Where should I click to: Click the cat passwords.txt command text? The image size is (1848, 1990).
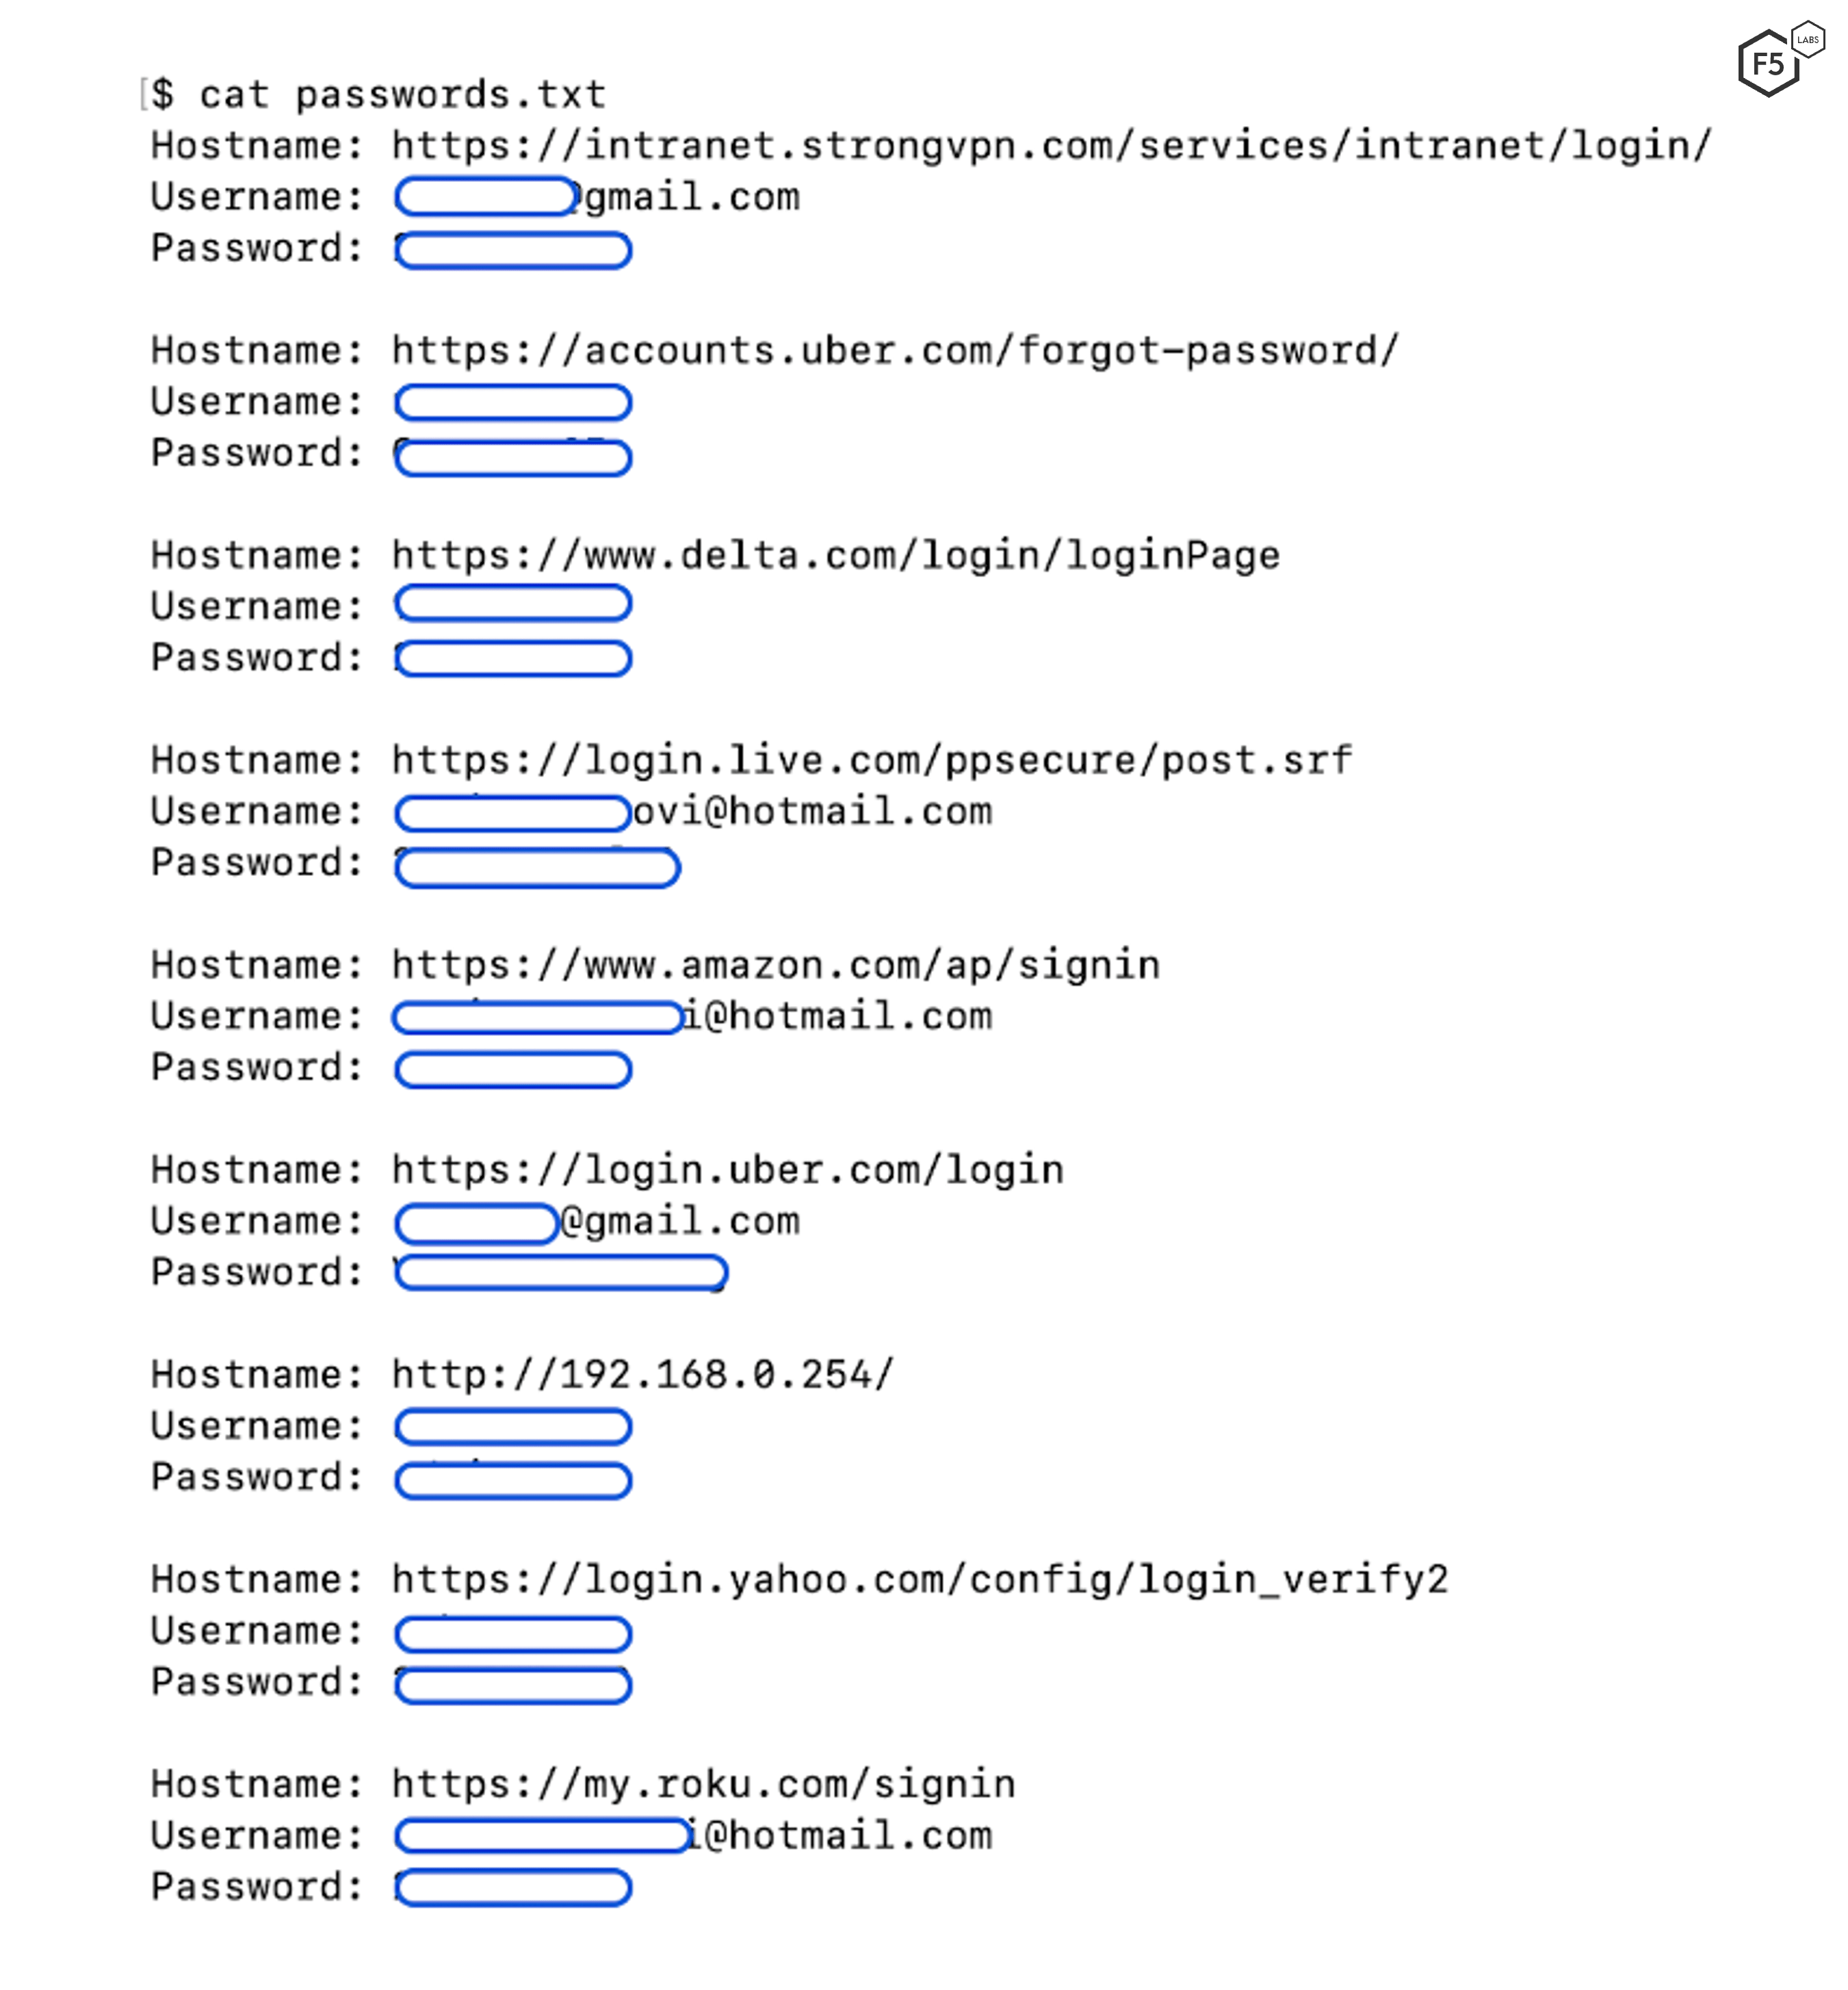(402, 95)
